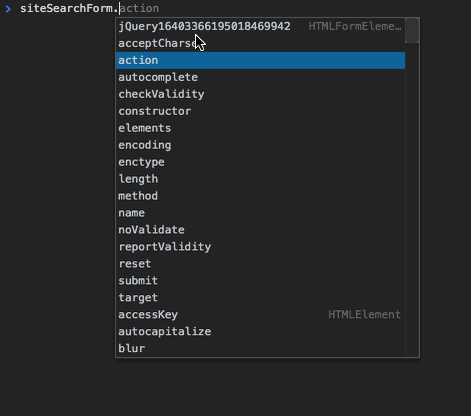Image resolution: width=471 pixels, height=416 pixels.
Task: Pick autocomplete property suggestion
Action: pos(260,77)
